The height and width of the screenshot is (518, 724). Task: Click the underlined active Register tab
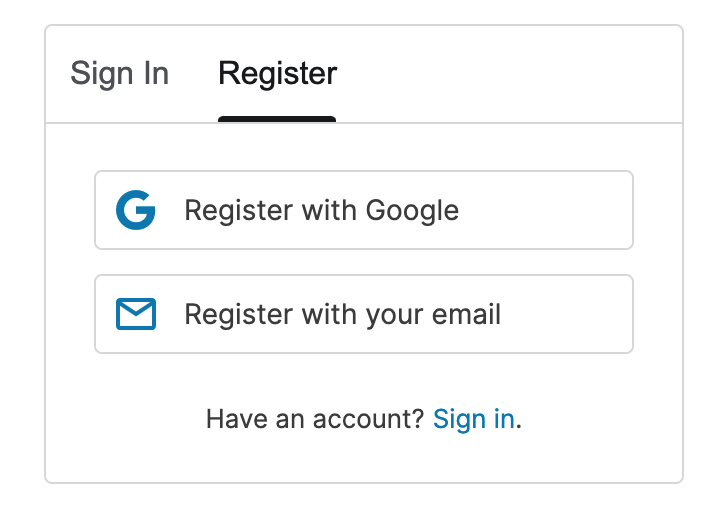[277, 74]
